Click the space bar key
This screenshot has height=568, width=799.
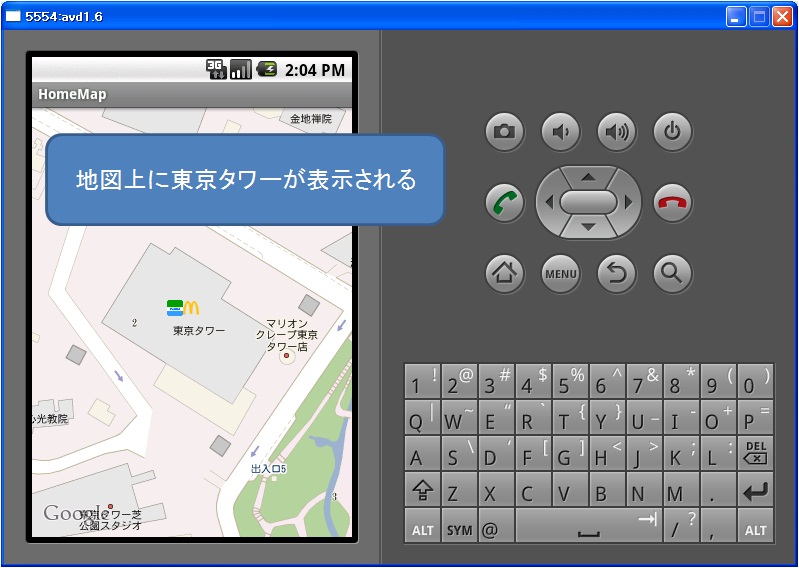click(589, 525)
